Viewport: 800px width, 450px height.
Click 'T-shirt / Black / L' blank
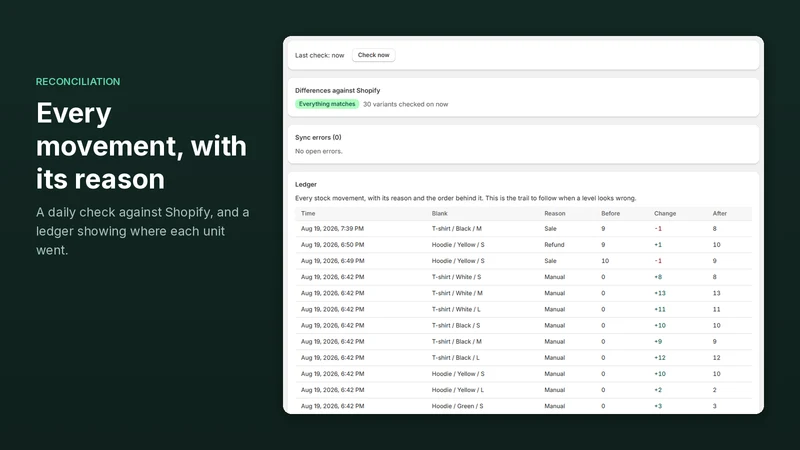tap(456, 358)
